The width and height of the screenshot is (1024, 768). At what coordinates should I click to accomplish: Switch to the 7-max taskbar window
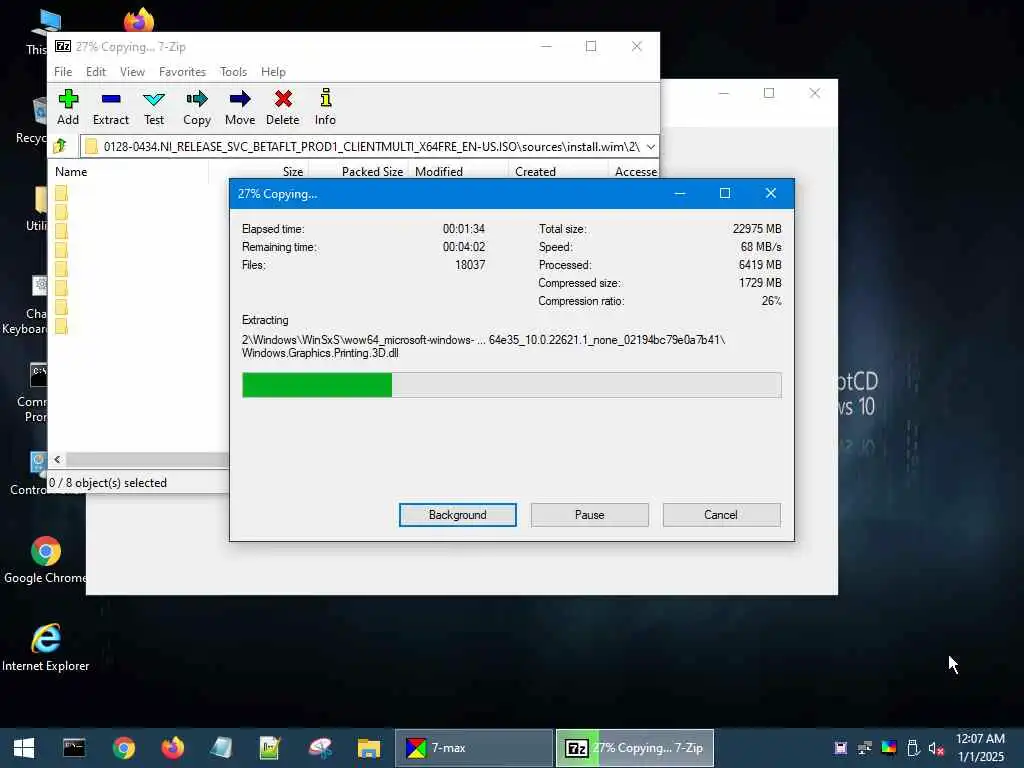coord(473,748)
